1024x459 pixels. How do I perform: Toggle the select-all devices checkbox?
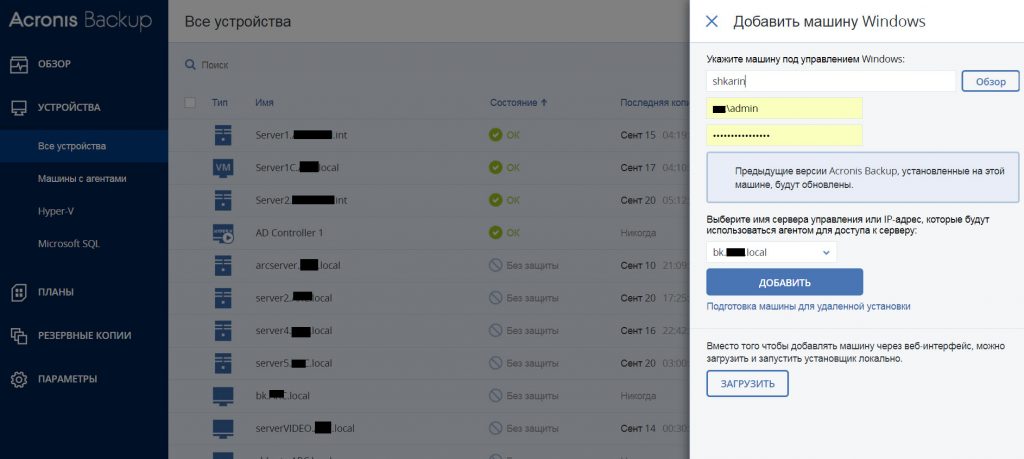tap(190, 103)
